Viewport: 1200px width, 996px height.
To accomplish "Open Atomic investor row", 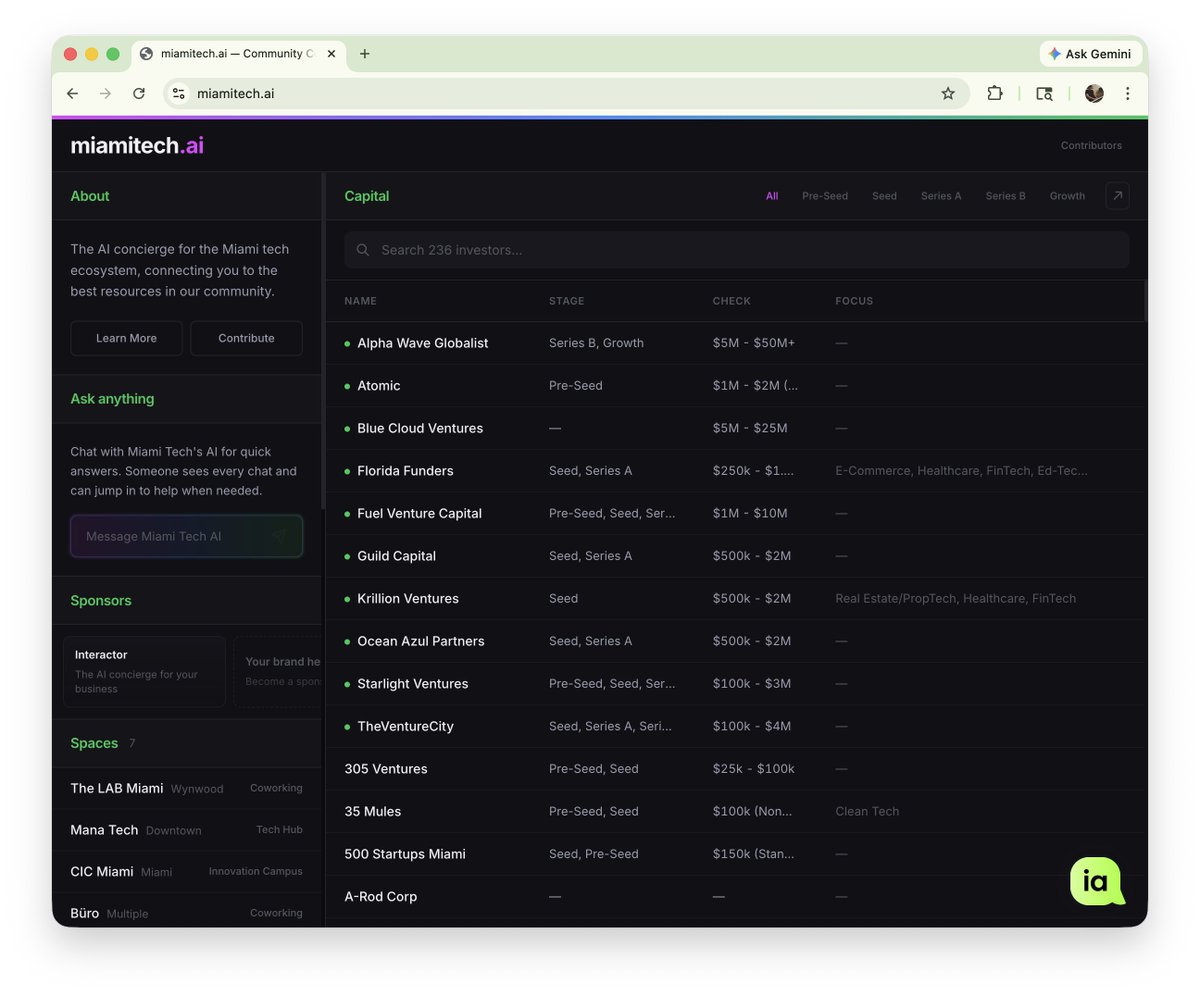I will tap(736, 385).
